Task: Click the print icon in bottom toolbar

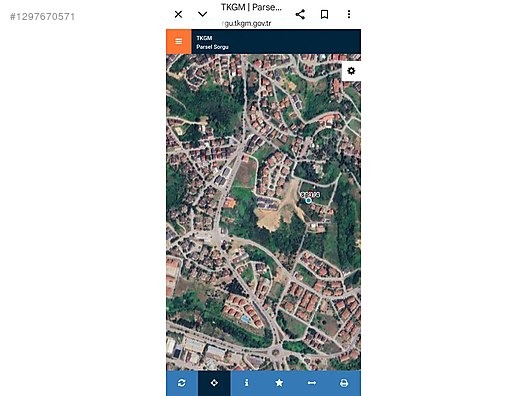Action: pyautogui.click(x=344, y=383)
